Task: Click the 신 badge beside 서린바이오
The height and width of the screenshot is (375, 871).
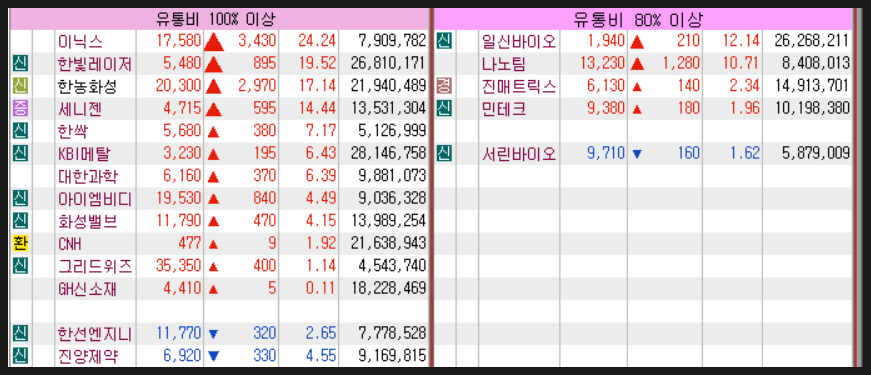Action: [444, 153]
